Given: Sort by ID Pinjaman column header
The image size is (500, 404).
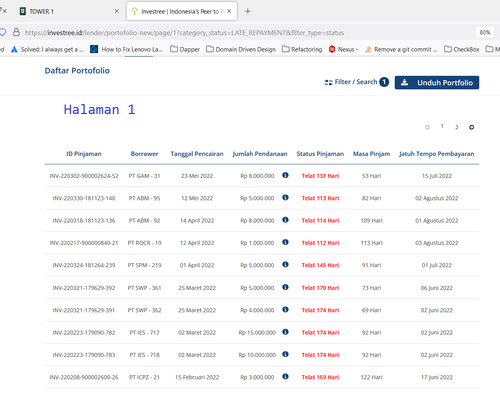Looking at the screenshot, I should tap(84, 154).
